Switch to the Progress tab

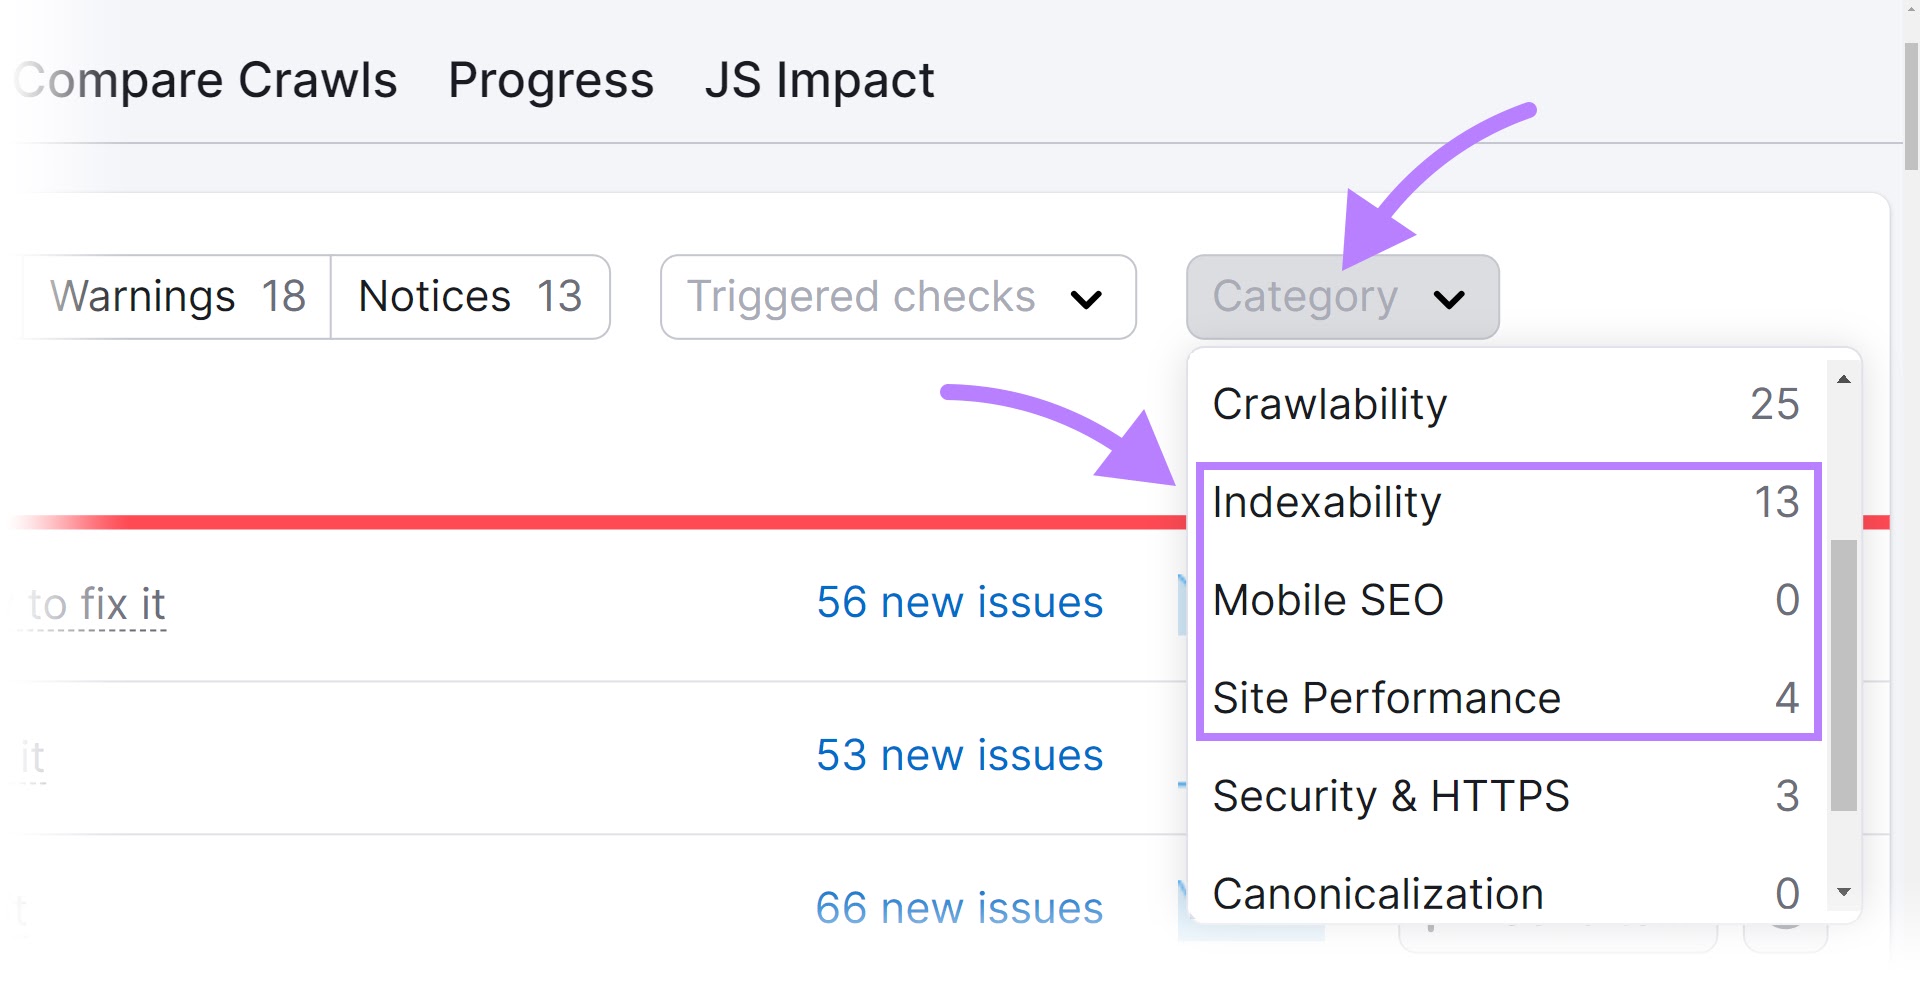tap(550, 80)
